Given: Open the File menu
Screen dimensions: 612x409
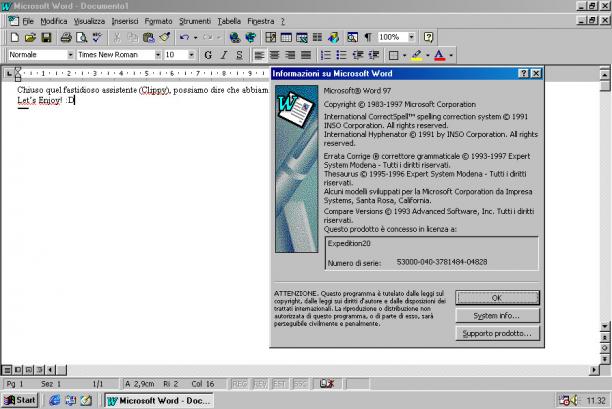Looking at the screenshot, I should 28,21.
